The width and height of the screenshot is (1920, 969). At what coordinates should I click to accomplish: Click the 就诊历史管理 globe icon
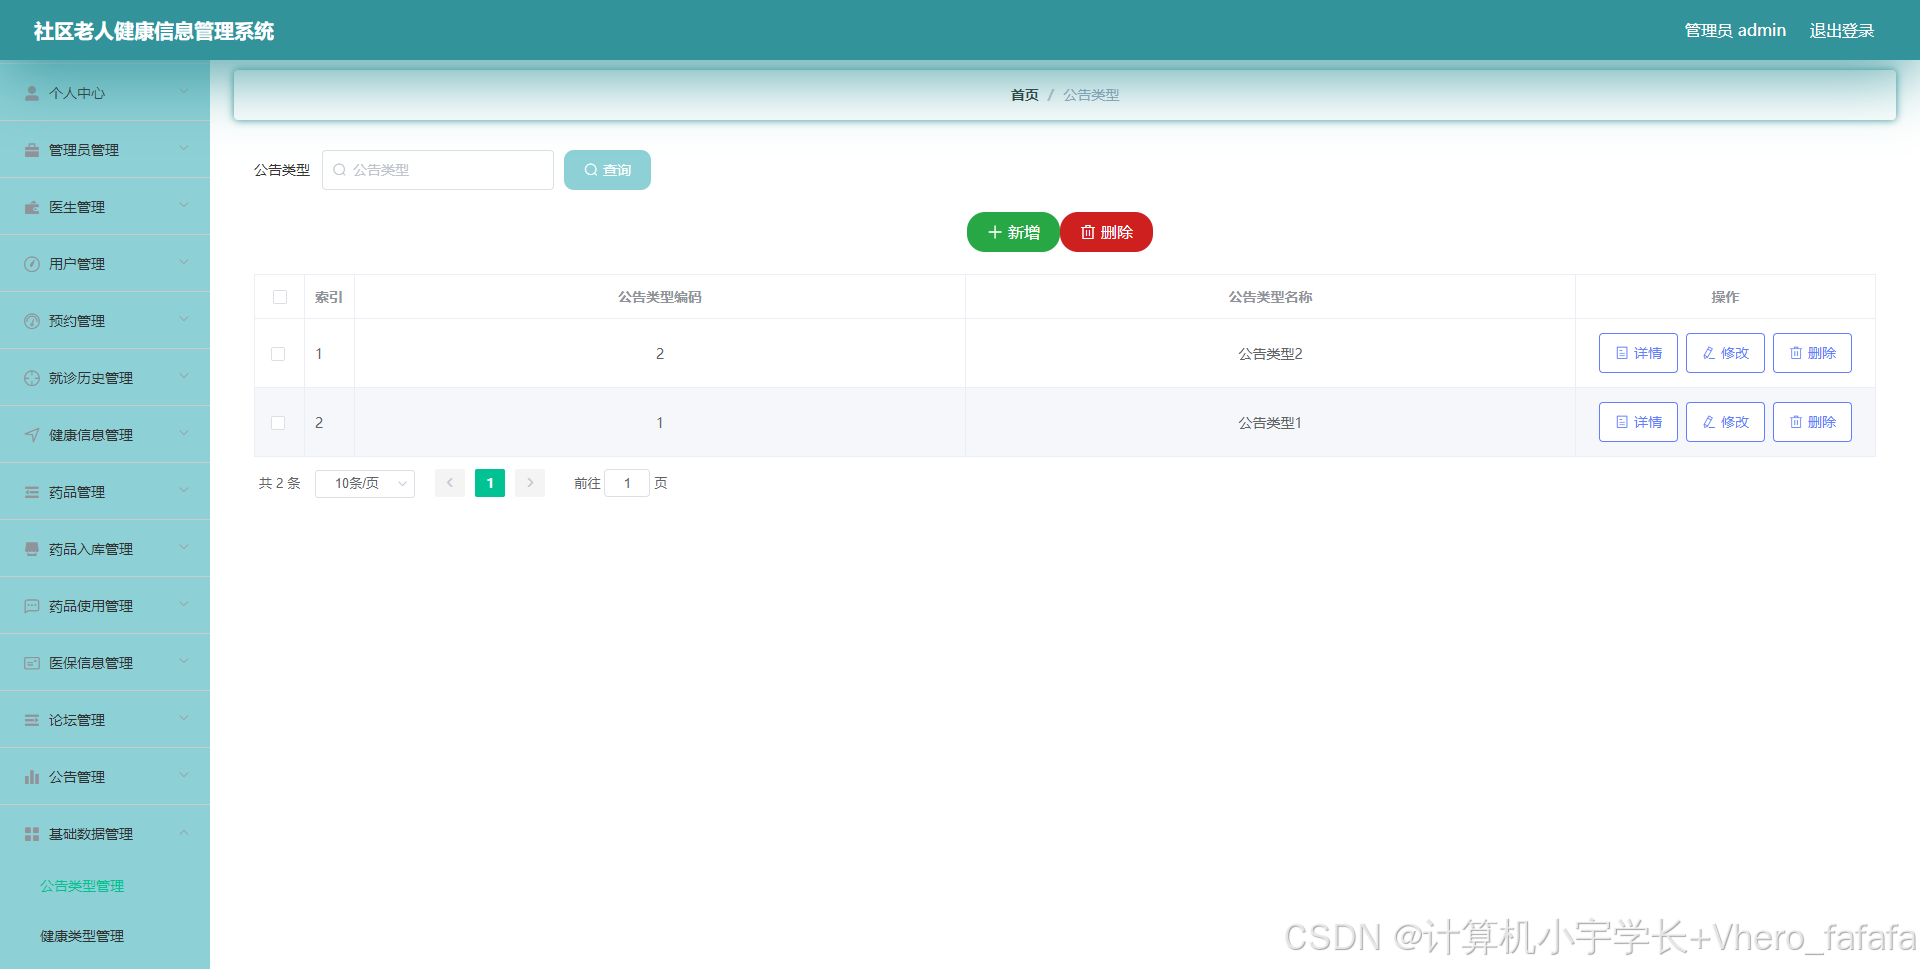(31, 377)
